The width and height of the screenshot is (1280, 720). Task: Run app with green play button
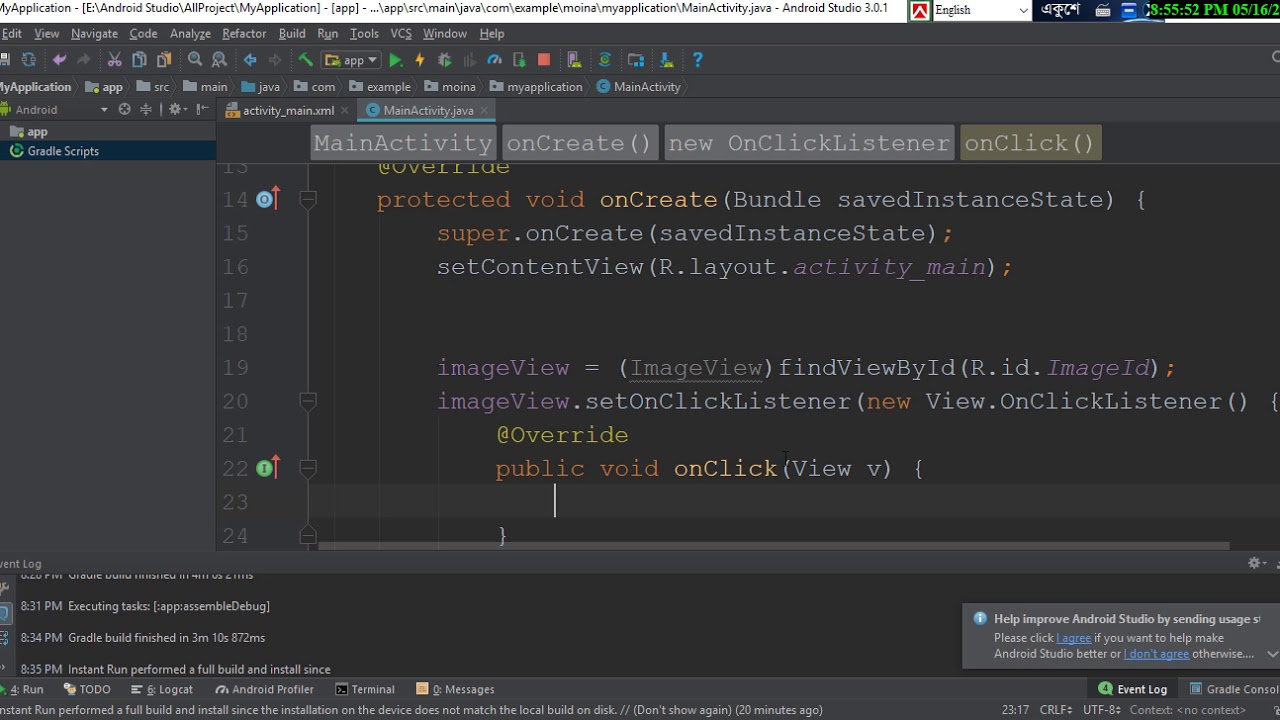(396, 60)
